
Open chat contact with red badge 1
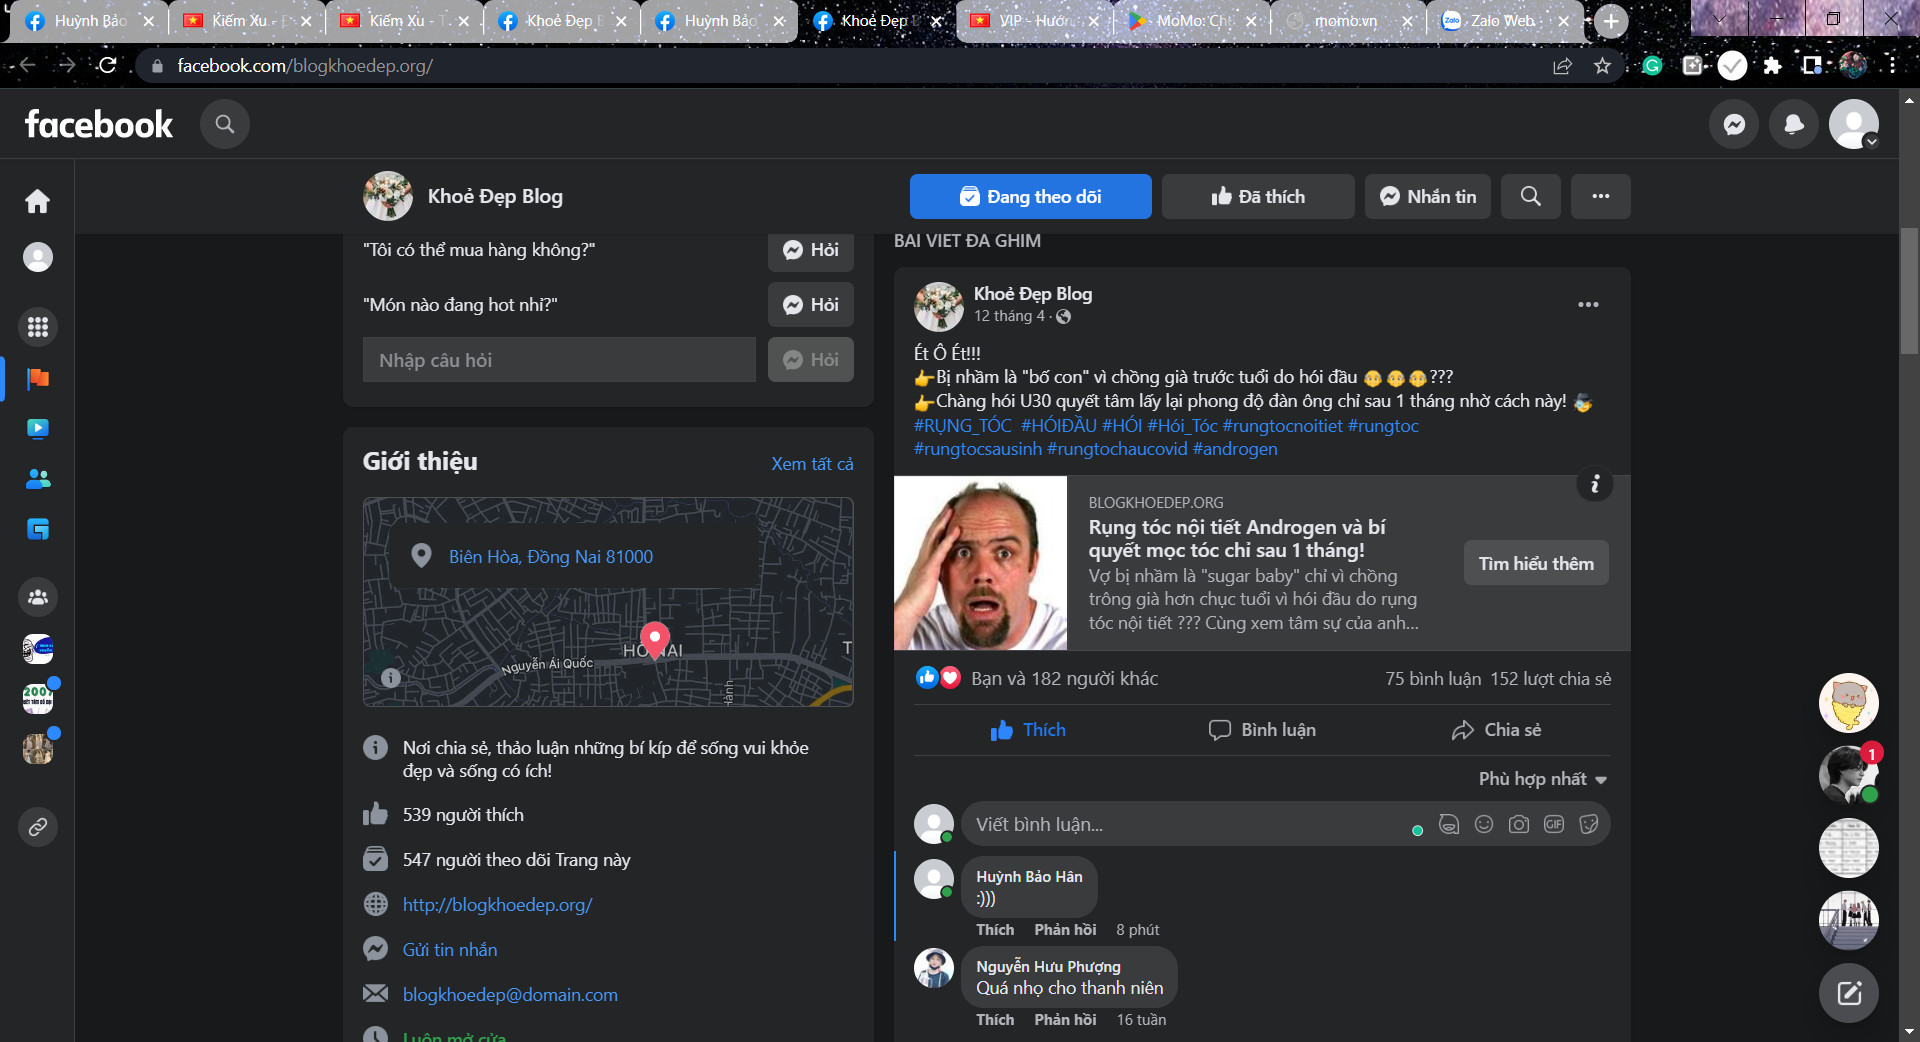(x=1848, y=774)
